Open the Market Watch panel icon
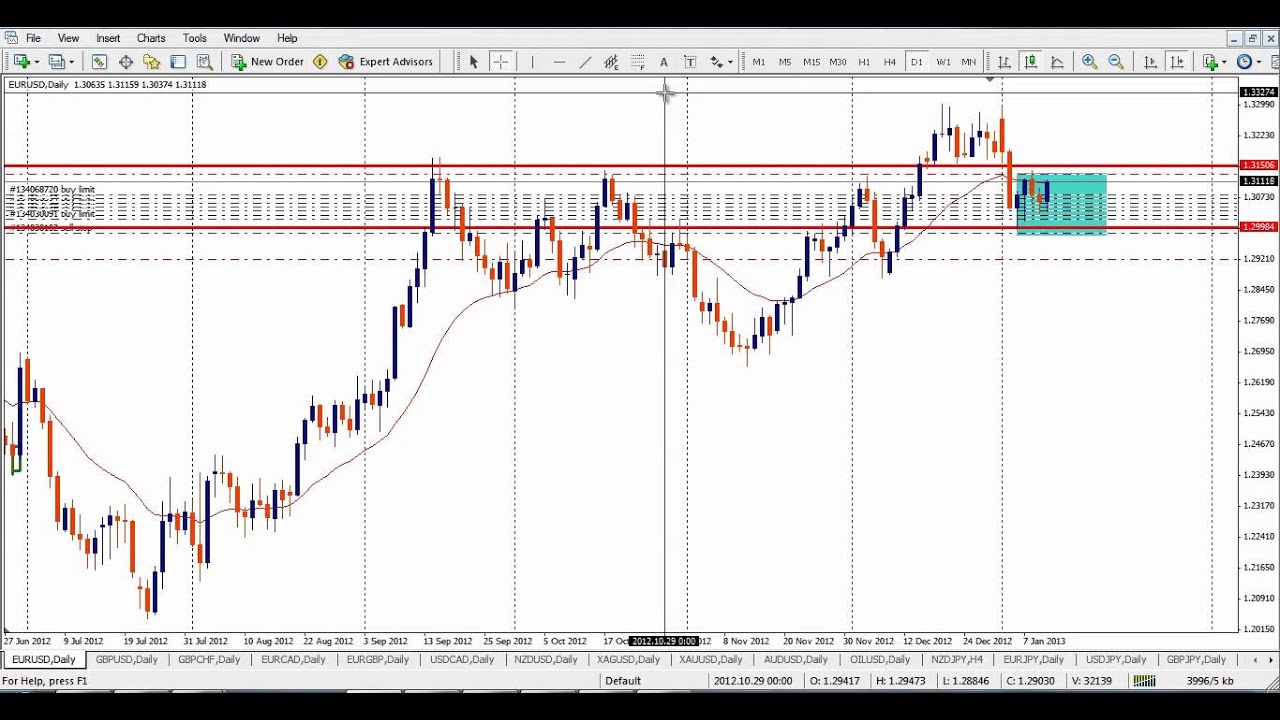This screenshot has height=720, width=1280. coord(100,62)
